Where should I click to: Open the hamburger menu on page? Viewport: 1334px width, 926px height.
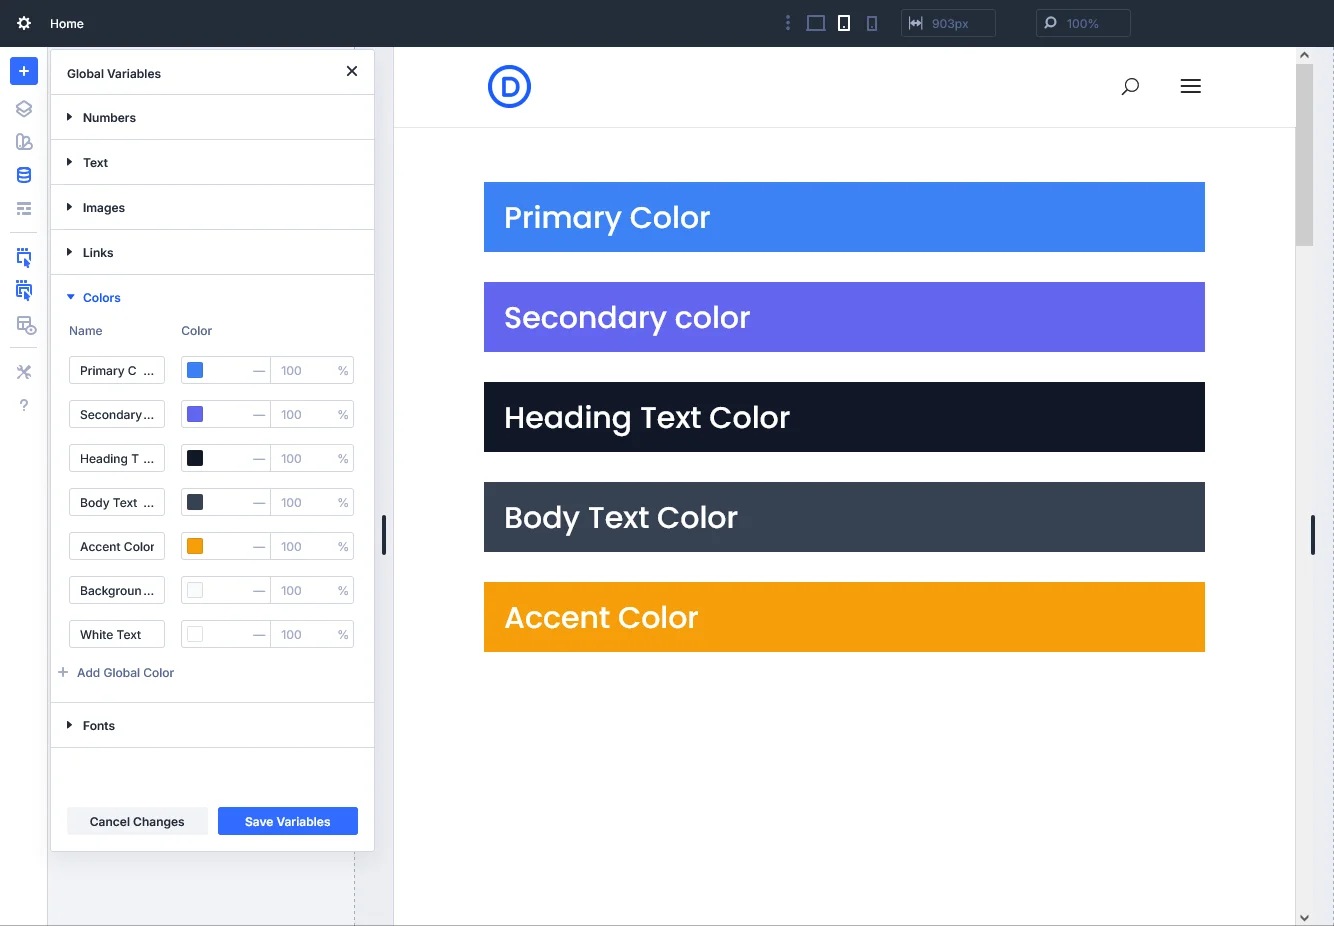(1190, 86)
